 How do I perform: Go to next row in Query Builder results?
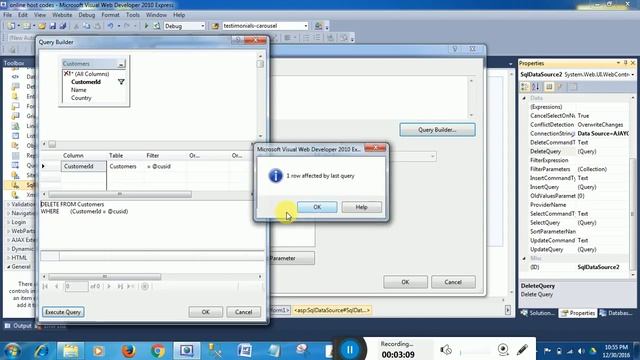109,287
